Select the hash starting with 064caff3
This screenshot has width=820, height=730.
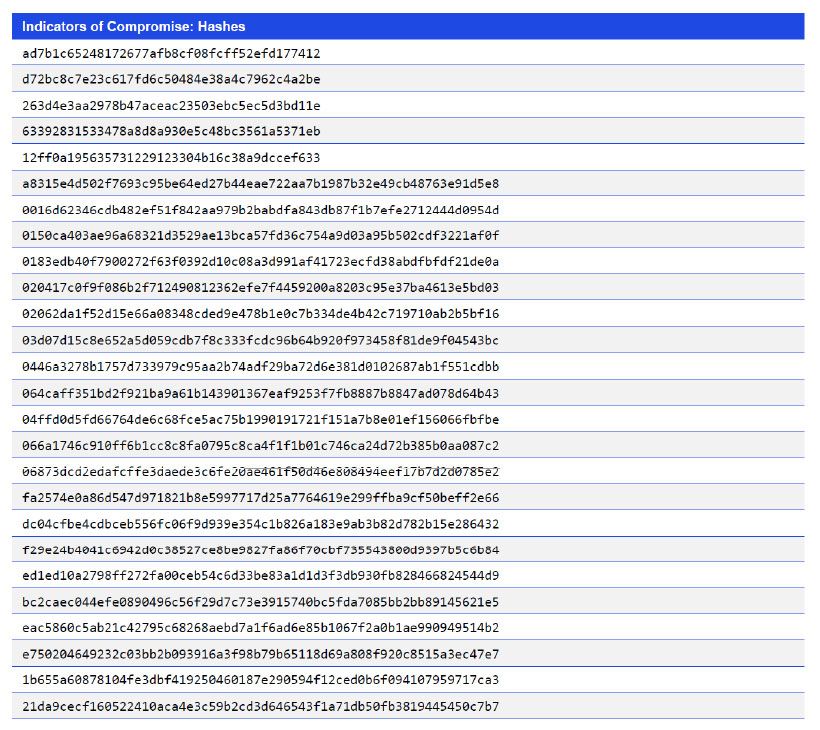pyautogui.click(x=260, y=393)
